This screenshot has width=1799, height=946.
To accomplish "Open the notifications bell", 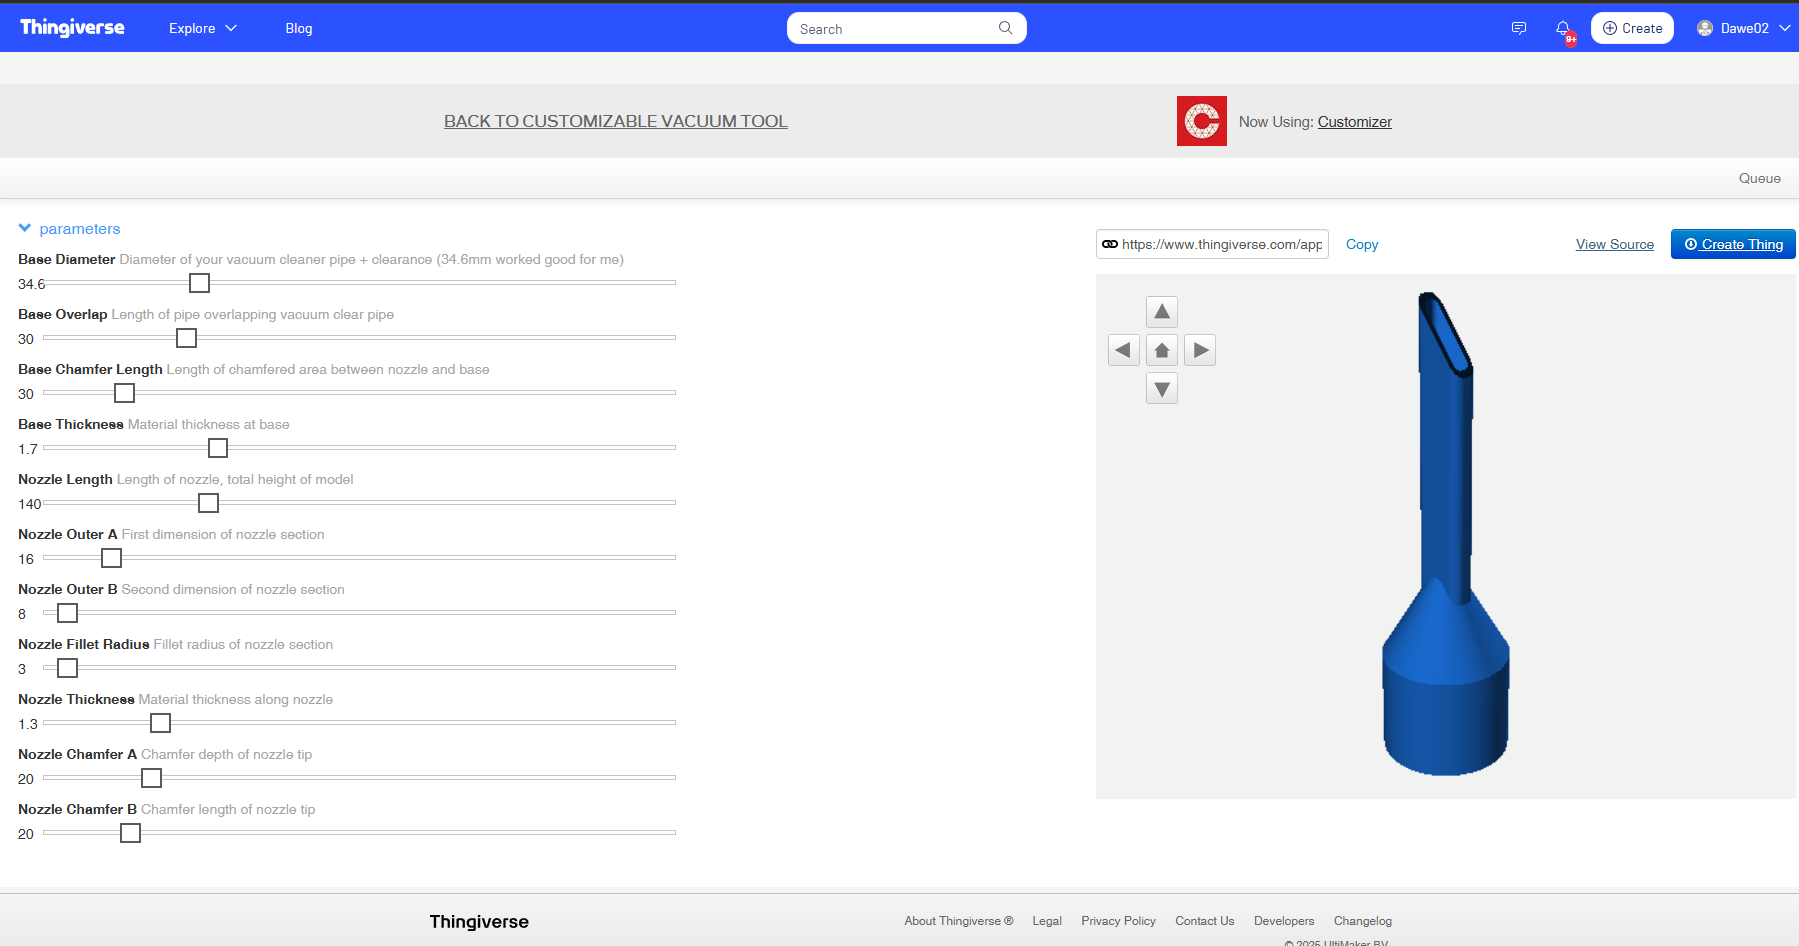I will [x=1563, y=29].
